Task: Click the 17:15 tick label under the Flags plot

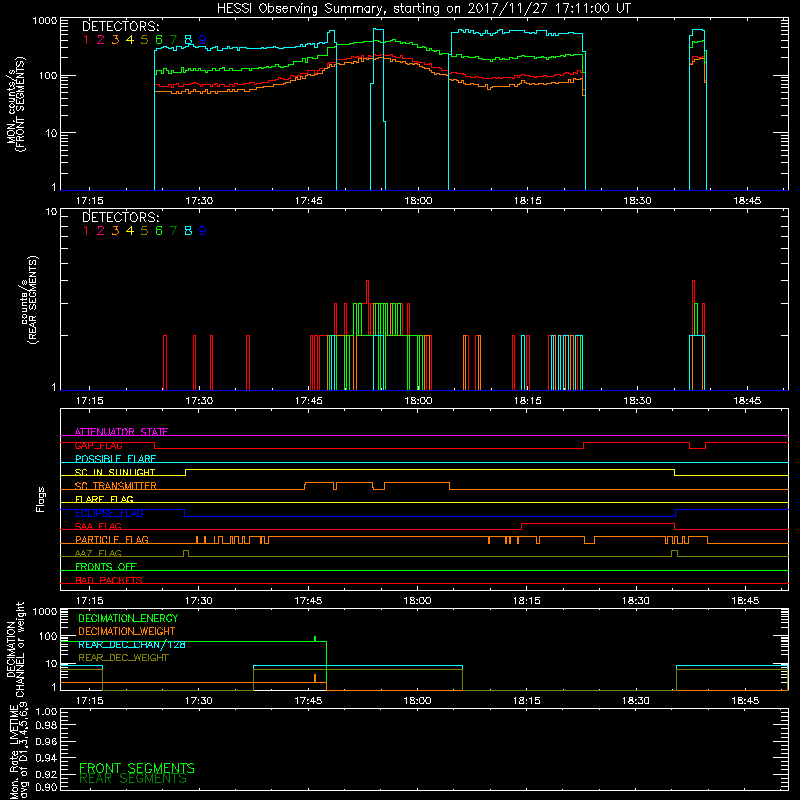Action: [90, 601]
